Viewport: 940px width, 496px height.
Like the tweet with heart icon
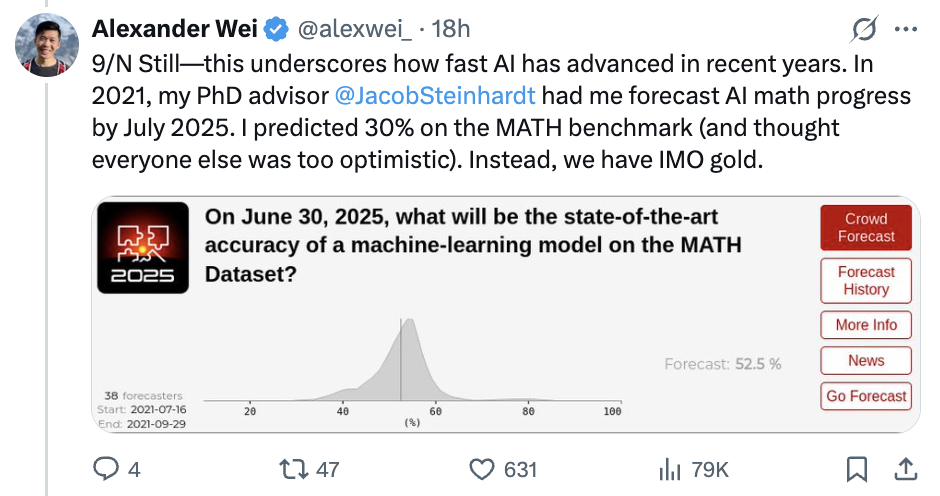484,468
